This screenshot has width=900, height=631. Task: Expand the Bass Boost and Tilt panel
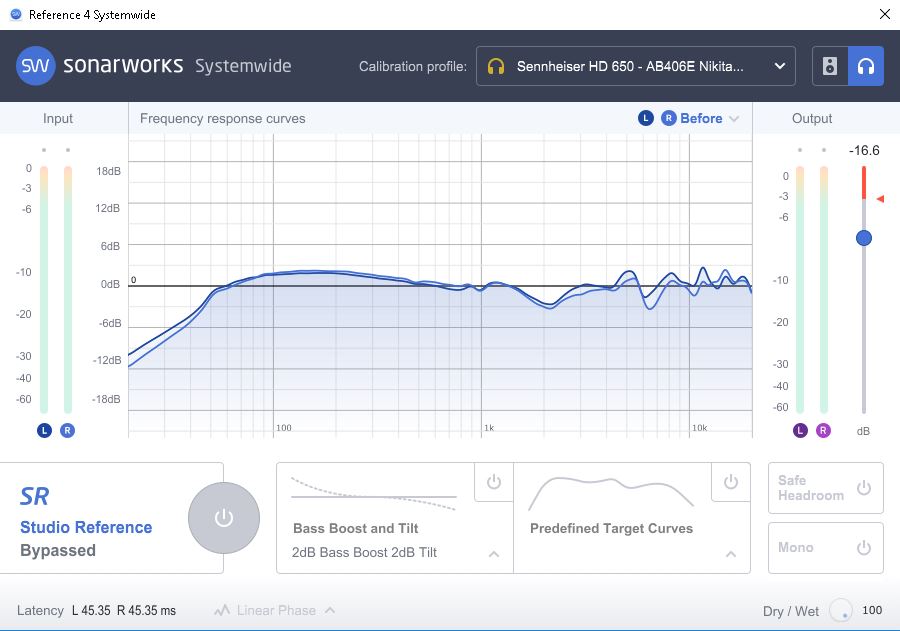pyautogui.click(x=494, y=554)
